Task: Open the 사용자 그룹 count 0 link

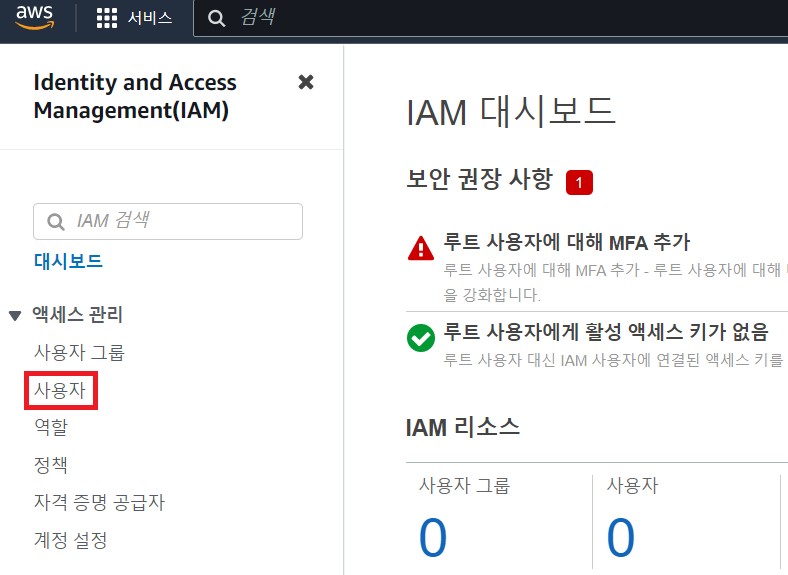Action: coord(433,537)
